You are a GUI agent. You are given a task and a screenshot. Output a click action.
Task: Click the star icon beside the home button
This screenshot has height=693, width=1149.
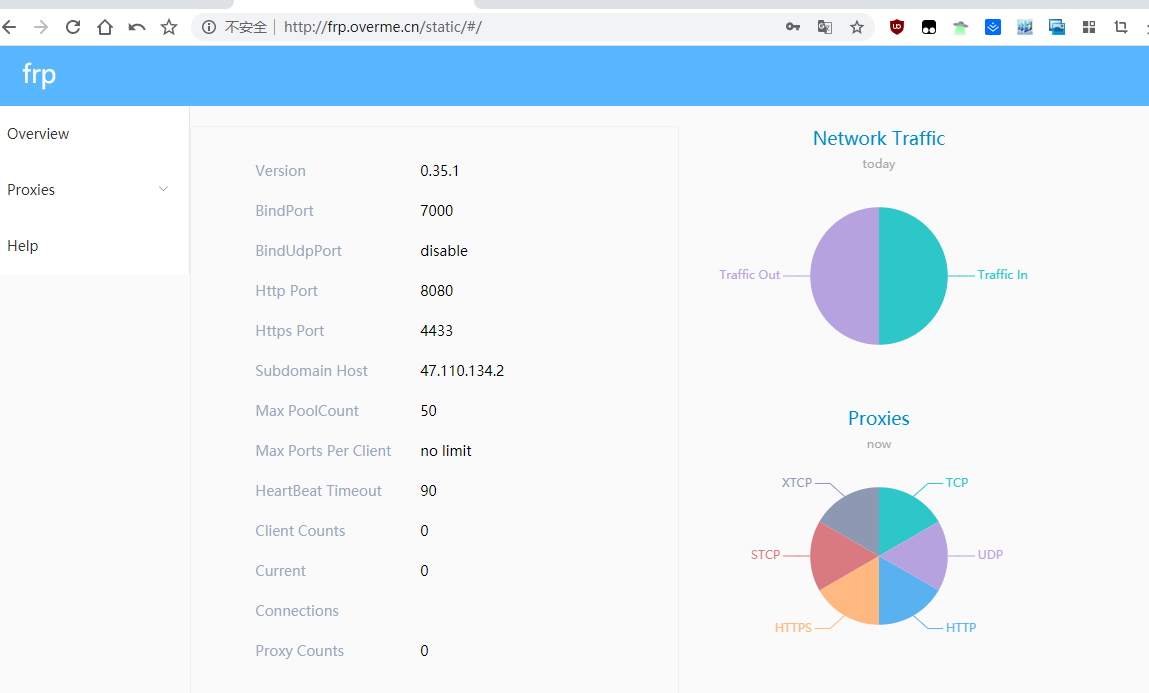pyautogui.click(x=169, y=27)
